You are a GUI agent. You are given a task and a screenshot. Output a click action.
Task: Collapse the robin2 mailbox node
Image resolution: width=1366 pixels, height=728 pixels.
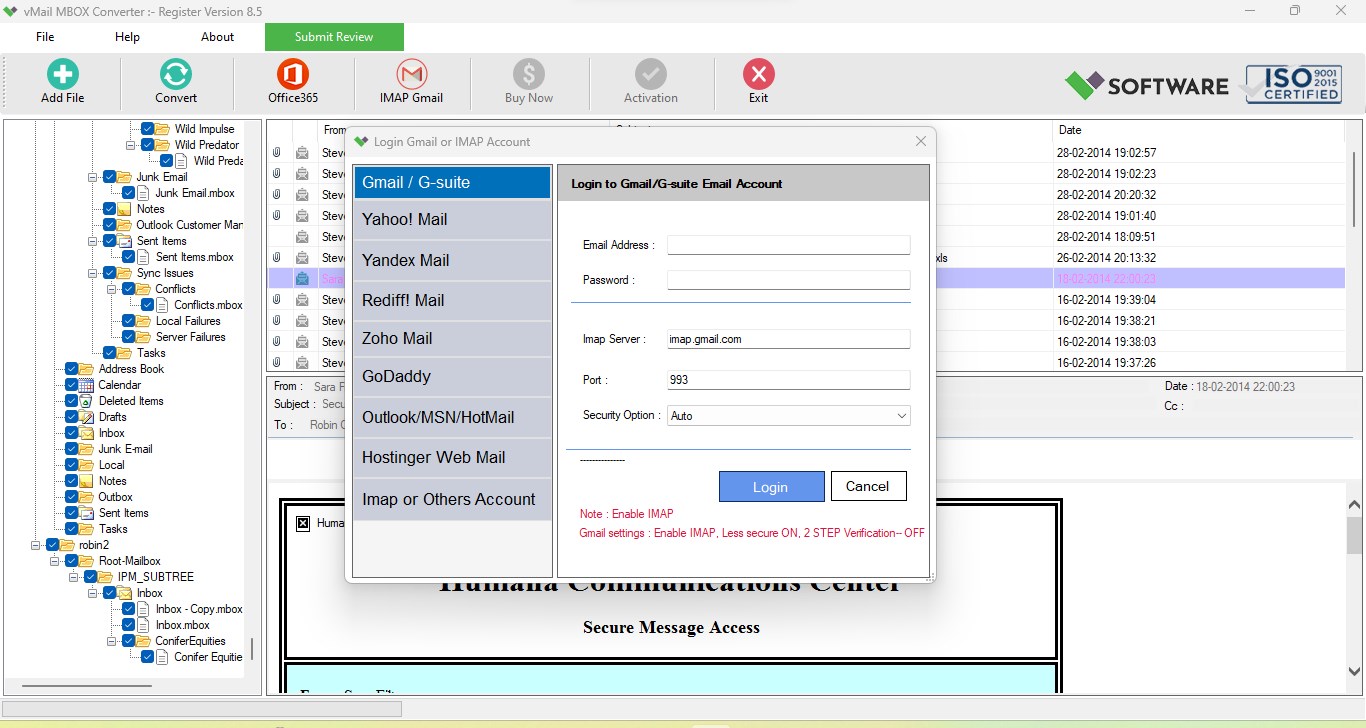point(36,545)
